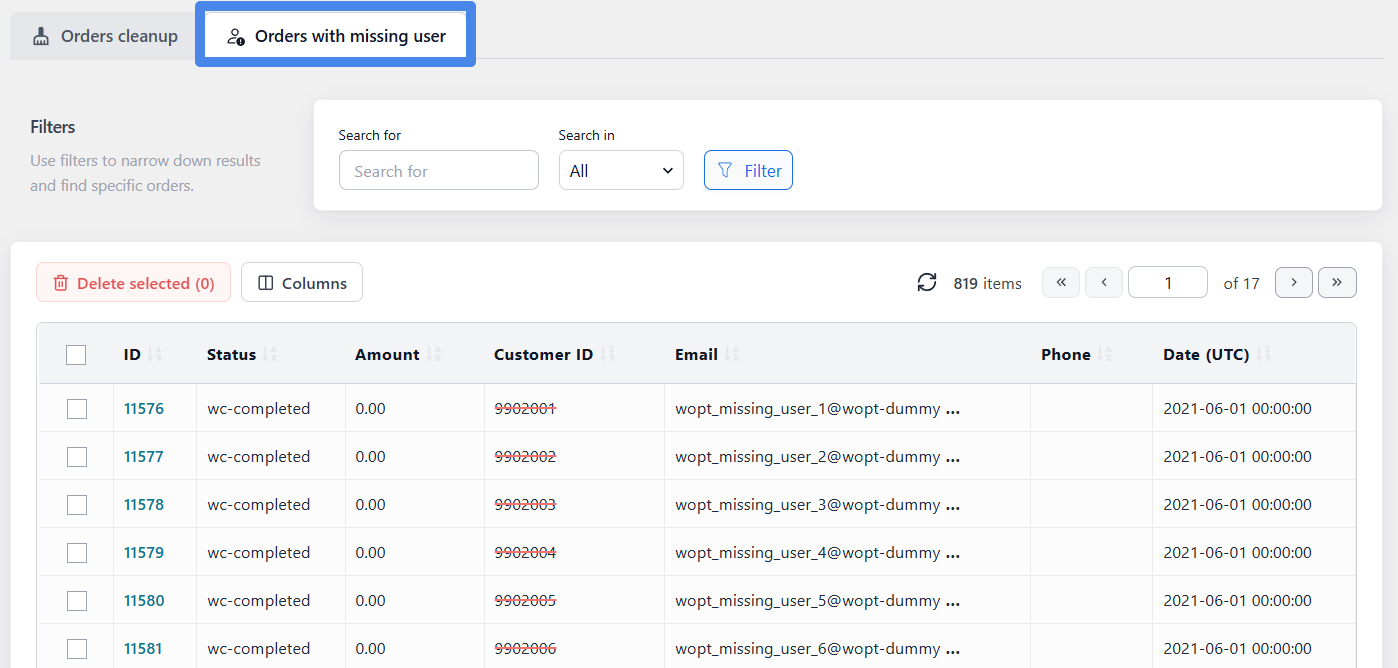Sort by Date (UTC) column arrows
Image resolution: width=1398 pixels, height=668 pixels.
(1263, 354)
